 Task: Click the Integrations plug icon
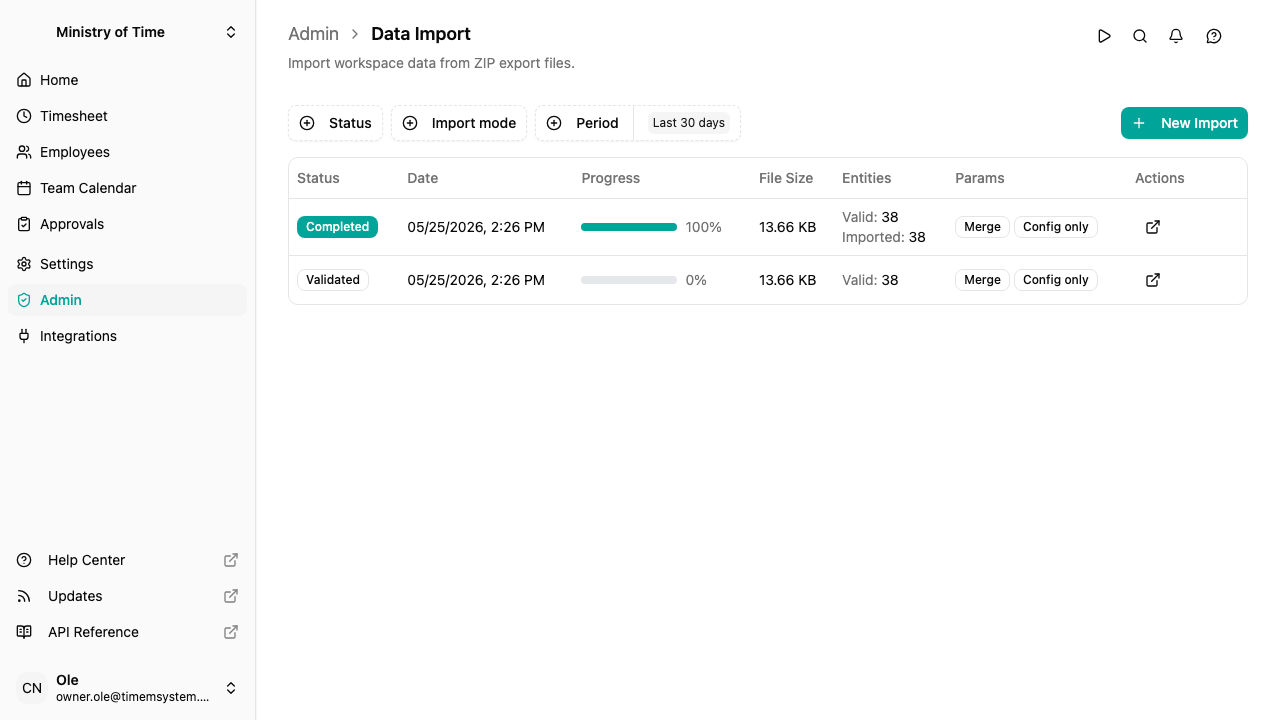[24, 336]
